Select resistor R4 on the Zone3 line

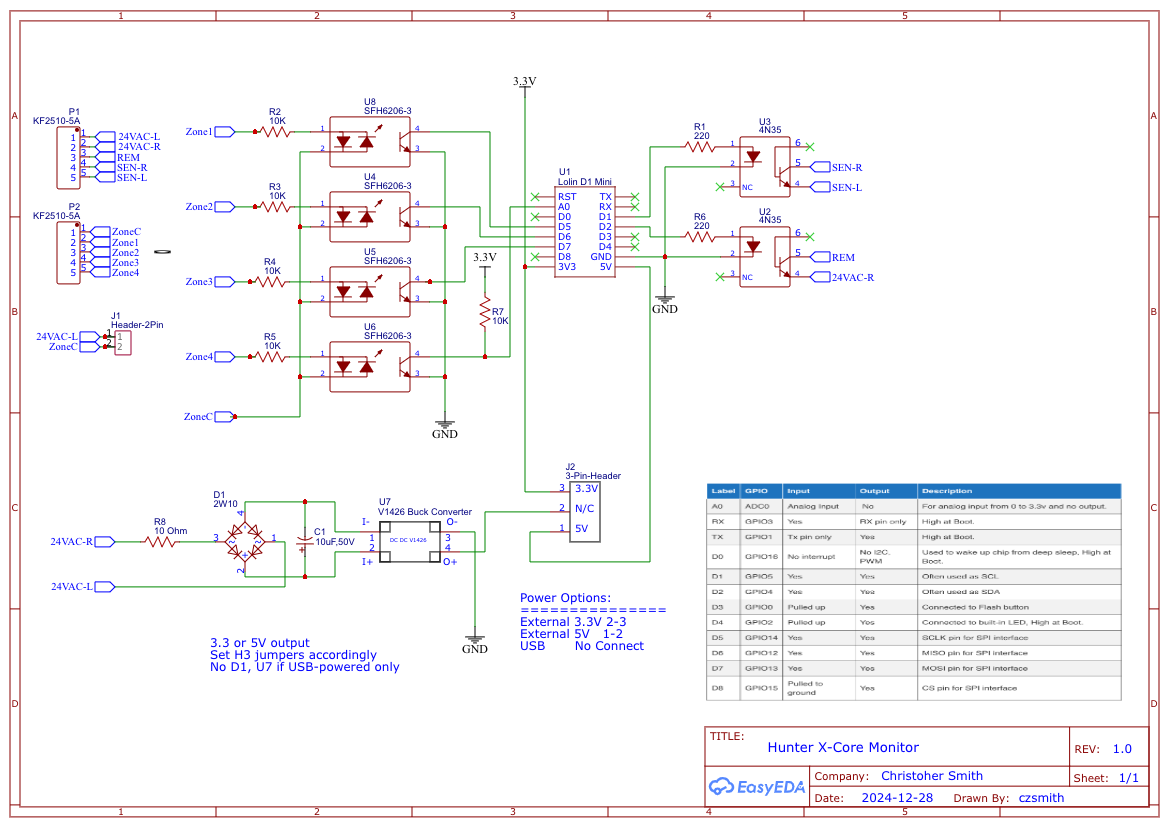pyautogui.click(x=270, y=282)
